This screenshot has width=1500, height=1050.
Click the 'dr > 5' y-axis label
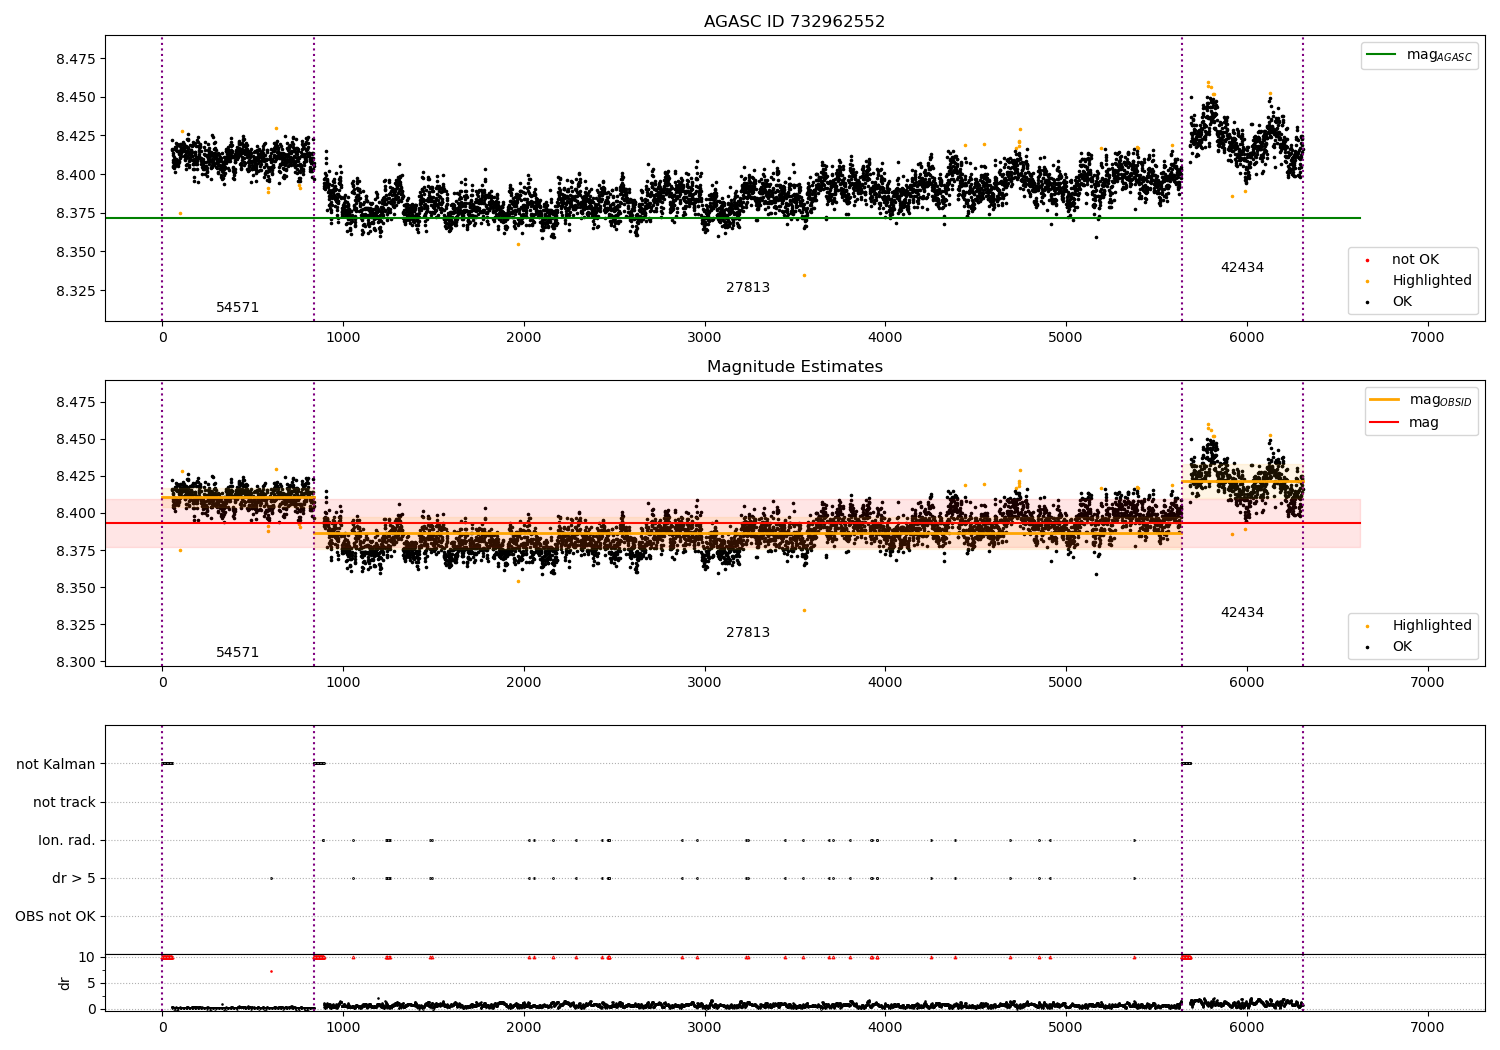tap(74, 878)
